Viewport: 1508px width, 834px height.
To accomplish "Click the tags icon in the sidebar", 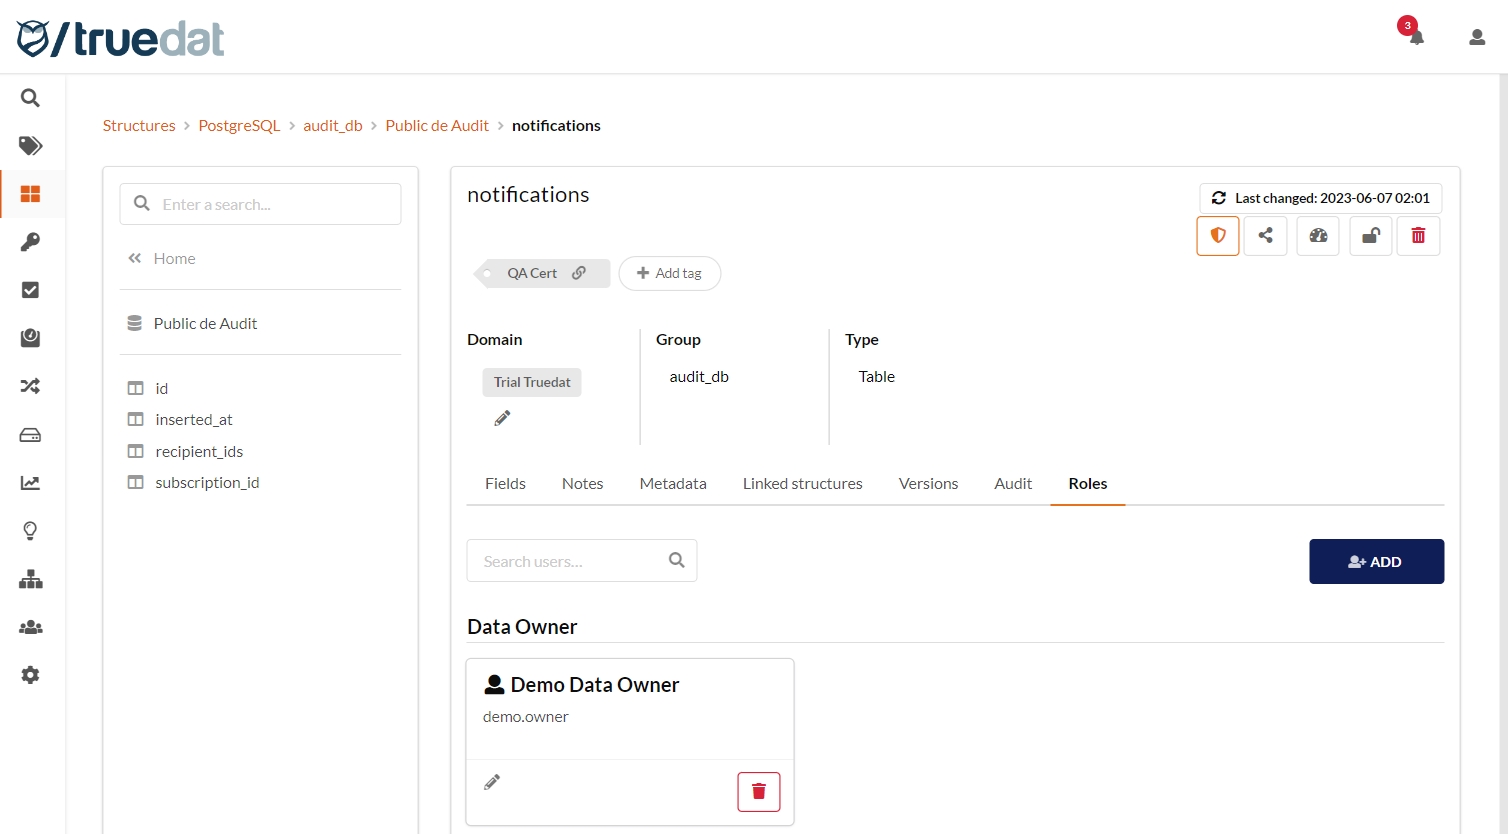I will [x=31, y=146].
